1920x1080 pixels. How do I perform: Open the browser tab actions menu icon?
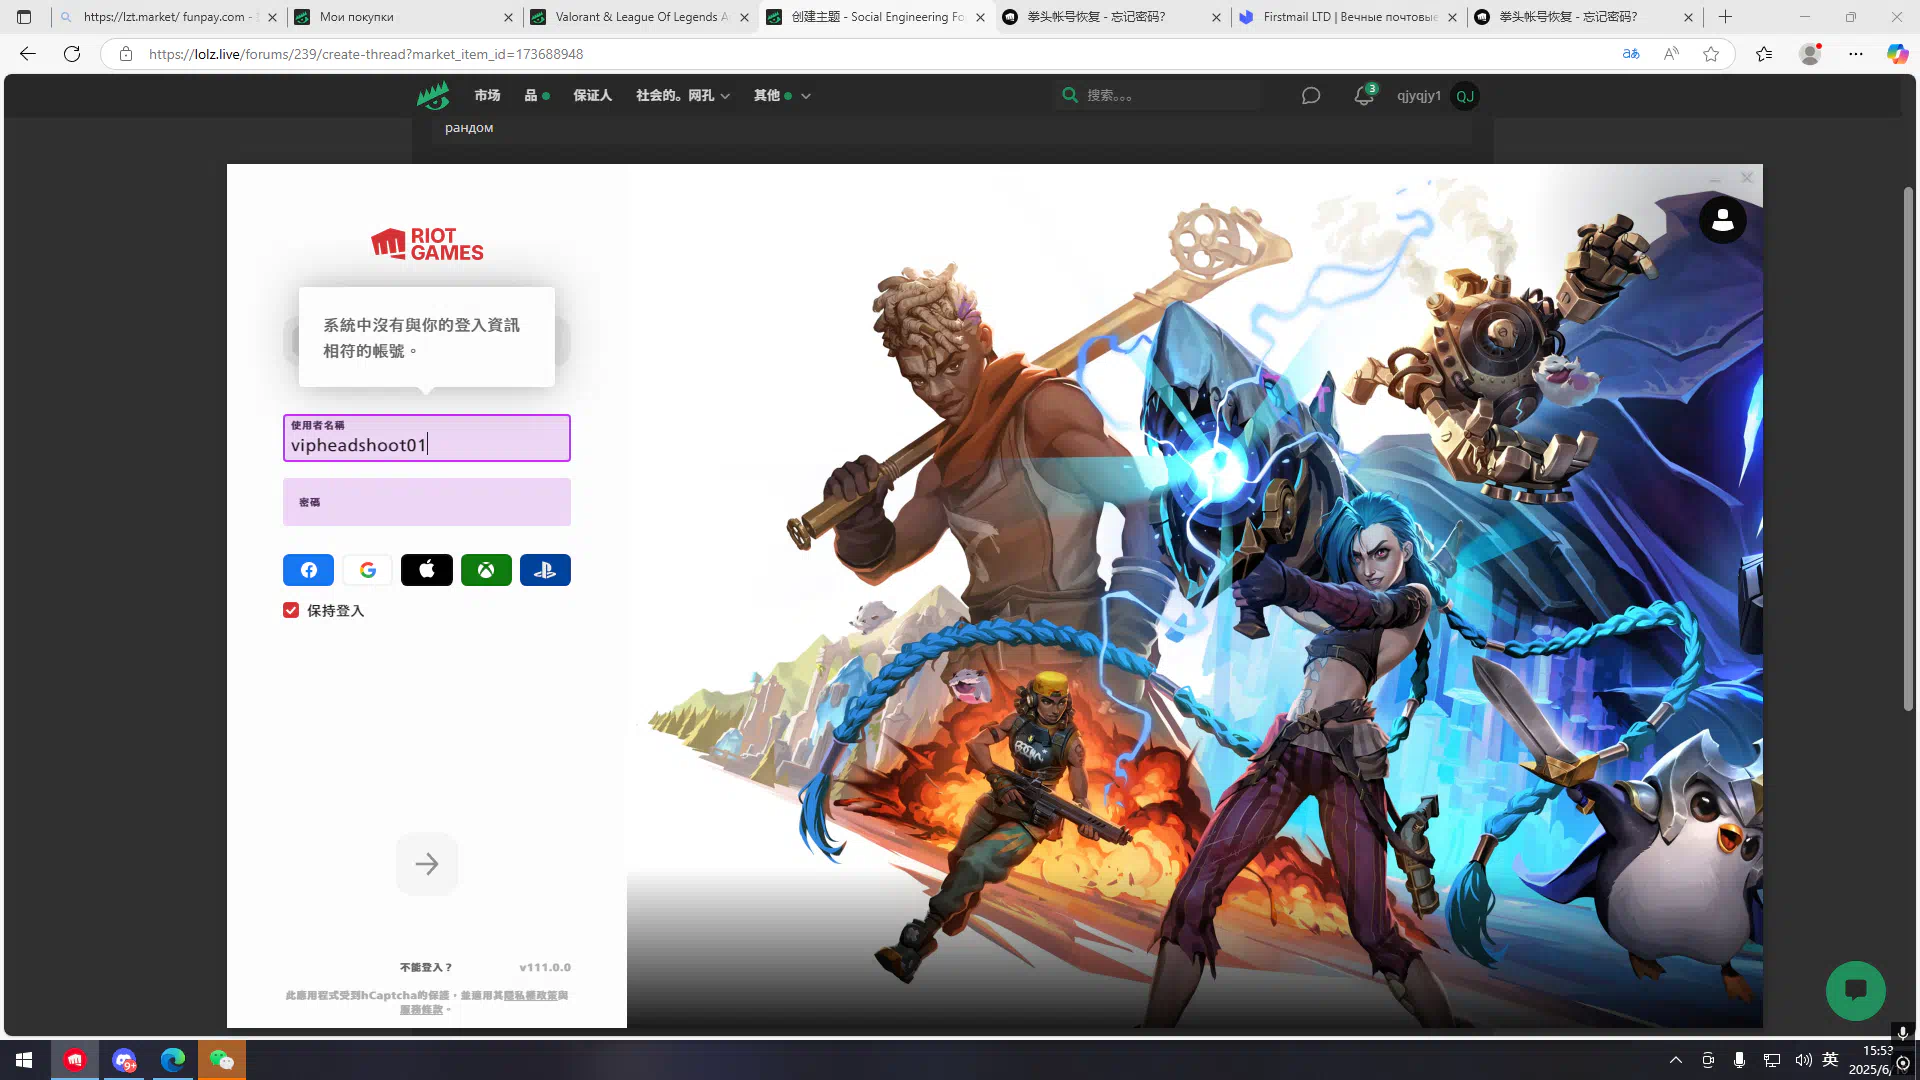24,17
